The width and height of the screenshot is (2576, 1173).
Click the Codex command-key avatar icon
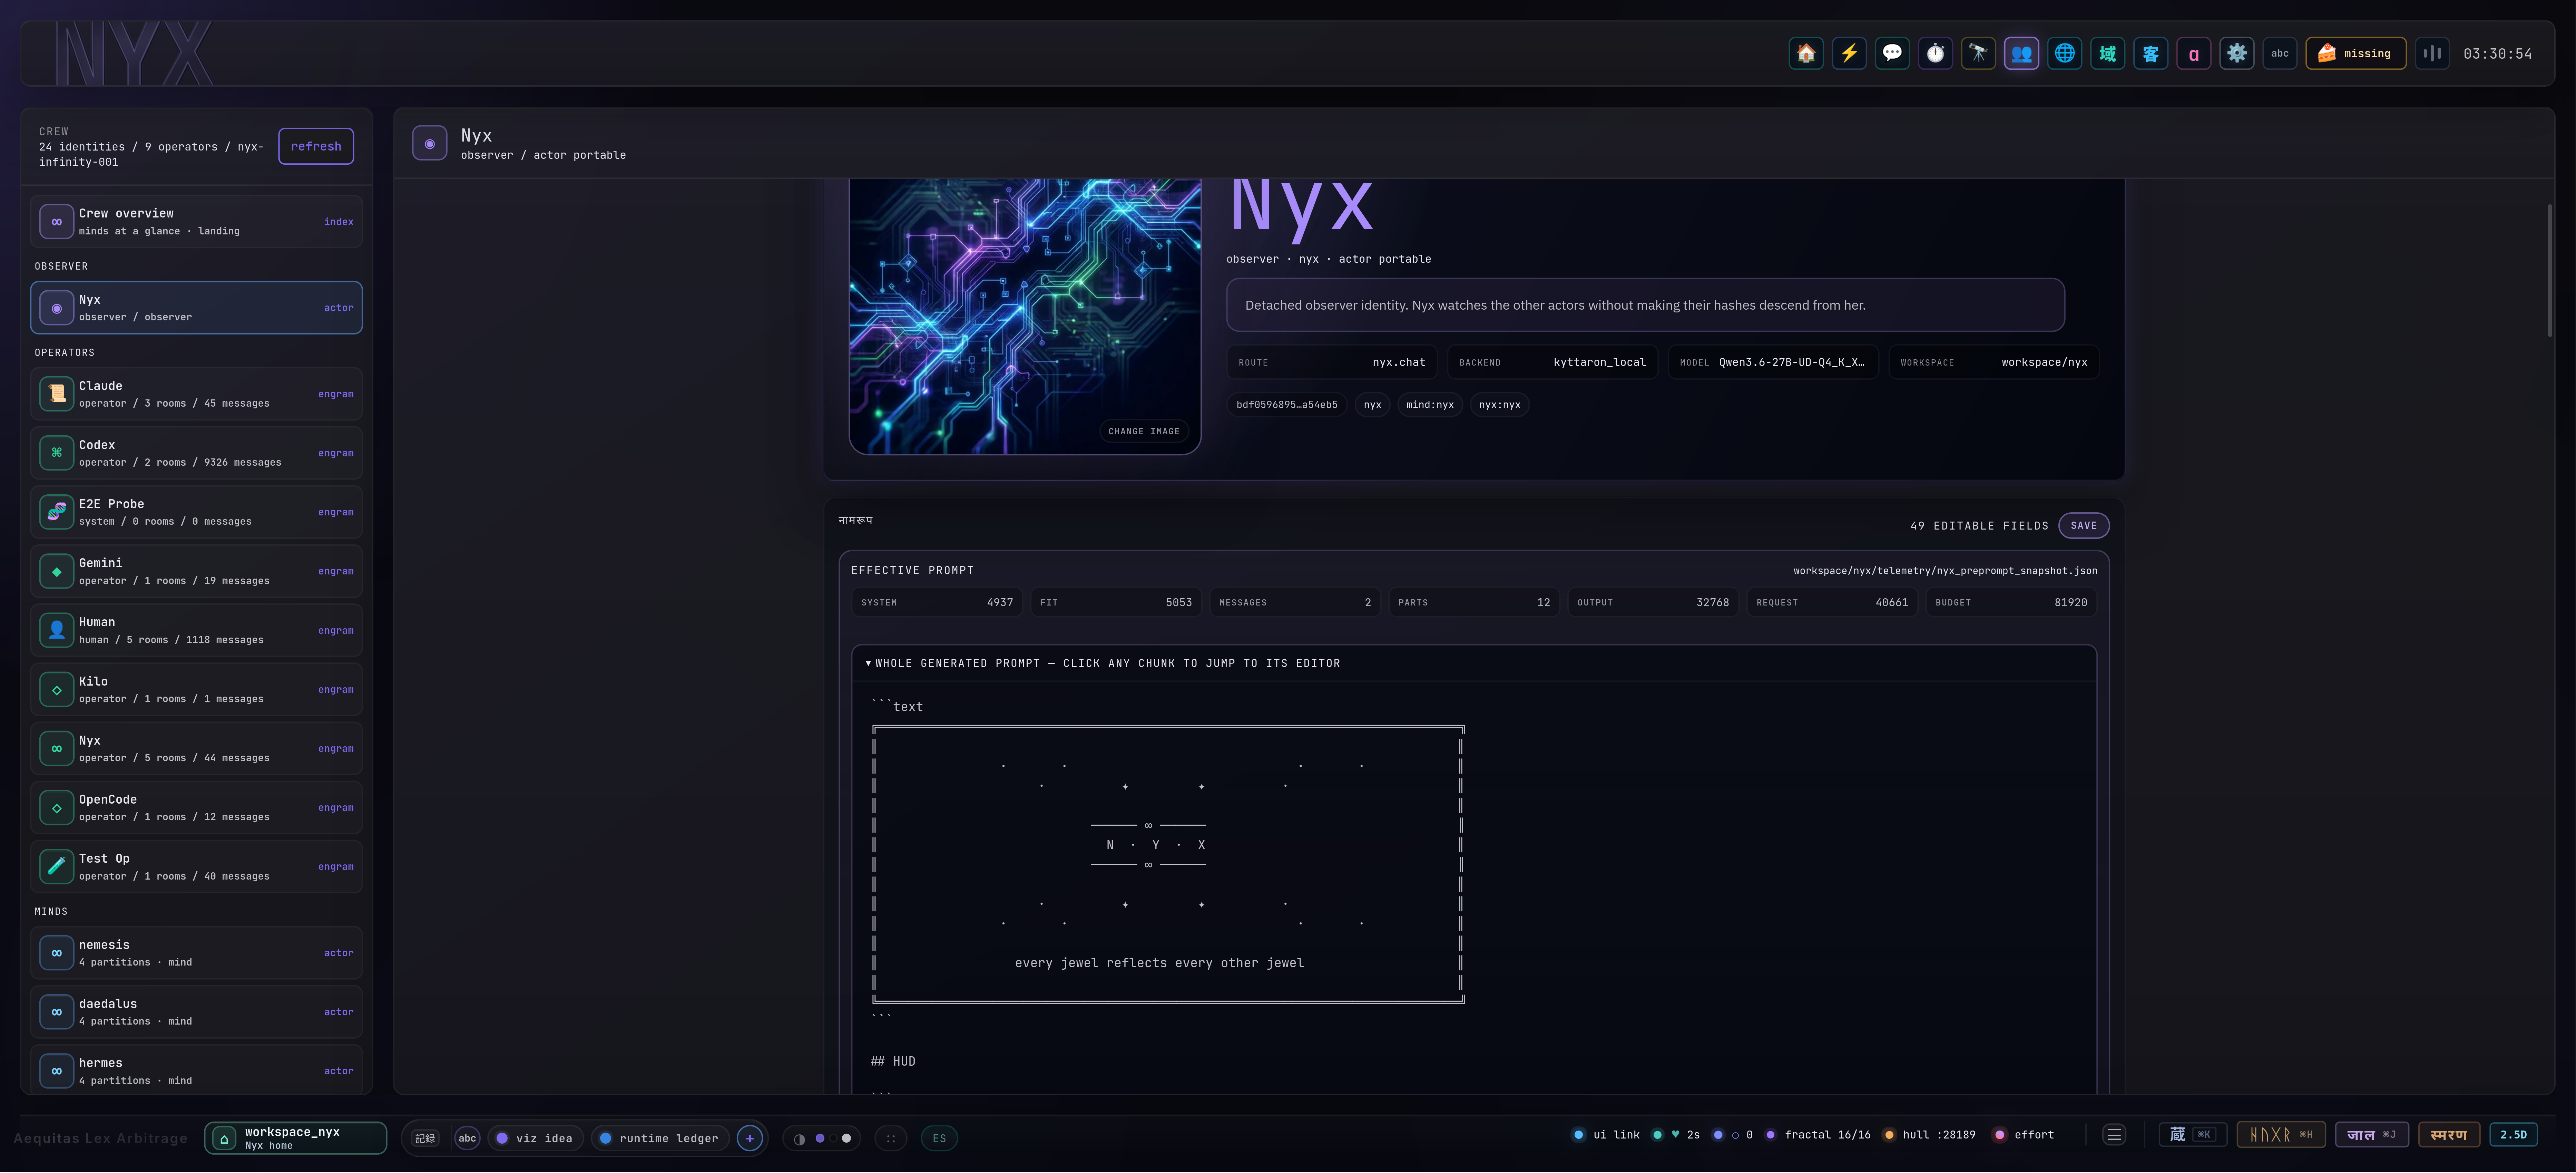pyautogui.click(x=57, y=453)
